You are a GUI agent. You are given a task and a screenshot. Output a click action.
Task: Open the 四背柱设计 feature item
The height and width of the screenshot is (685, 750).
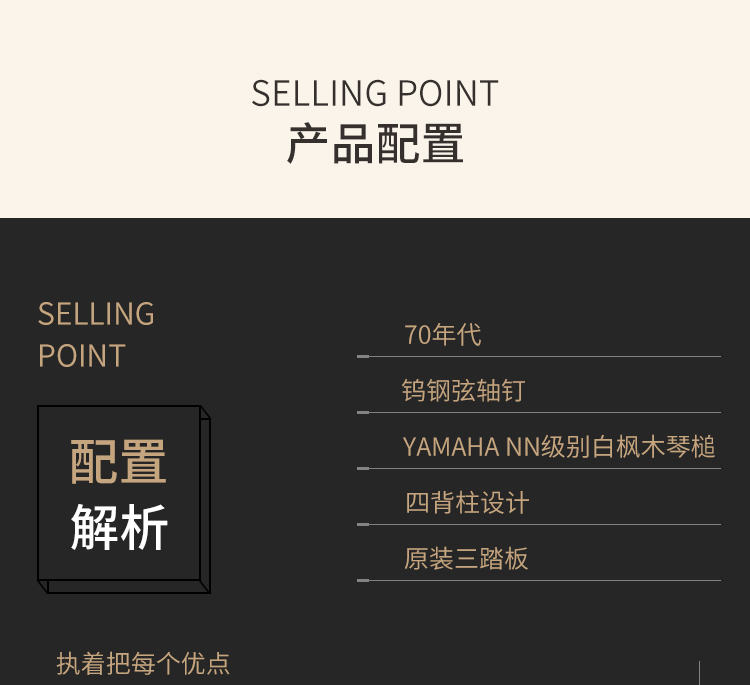[x=466, y=503]
